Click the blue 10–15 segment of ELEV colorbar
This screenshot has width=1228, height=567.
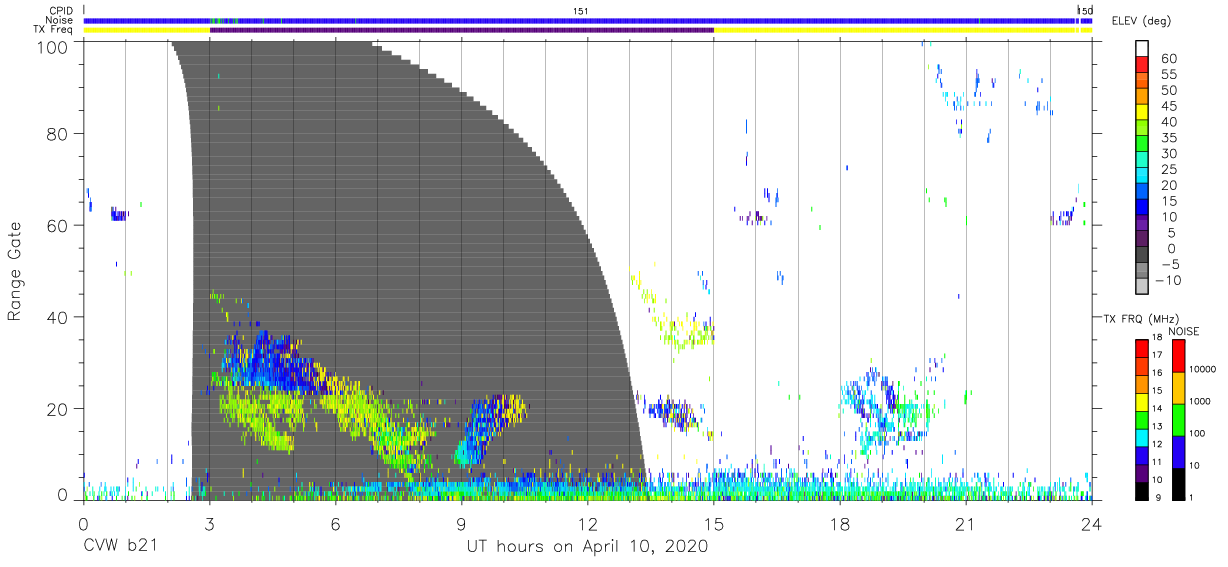[x=1142, y=207]
